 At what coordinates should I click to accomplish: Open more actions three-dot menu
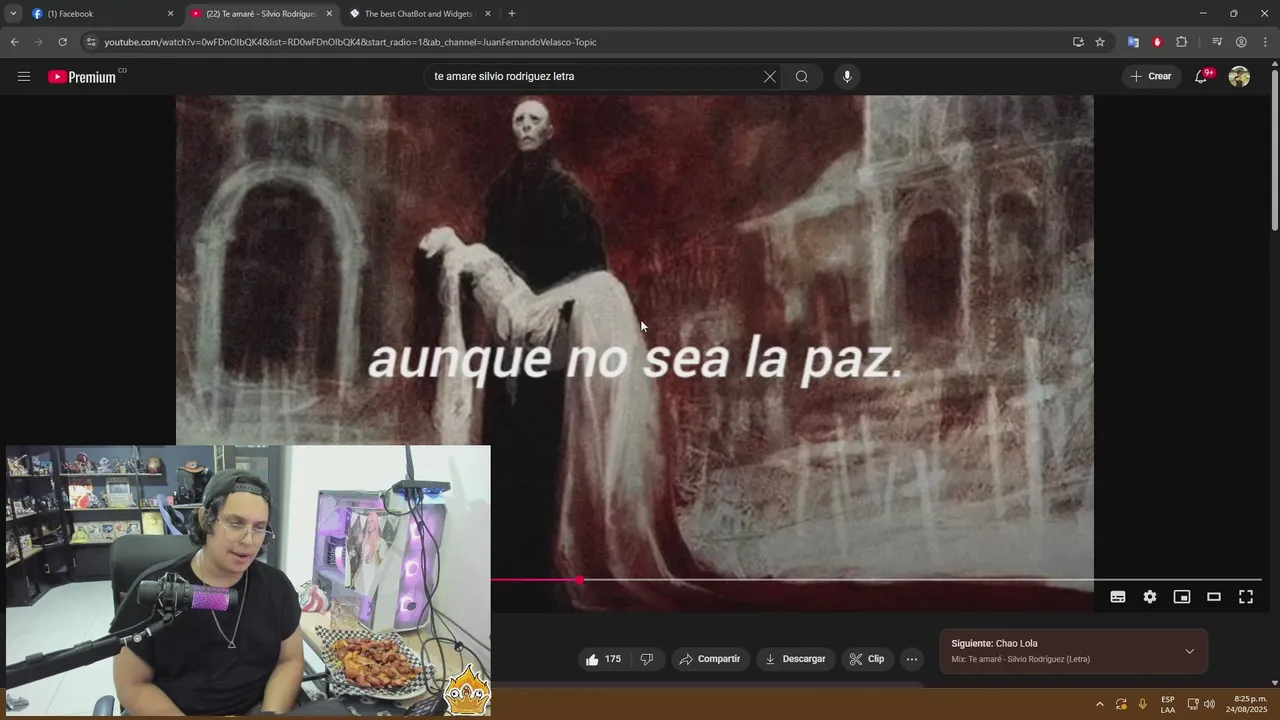pyautogui.click(x=911, y=659)
